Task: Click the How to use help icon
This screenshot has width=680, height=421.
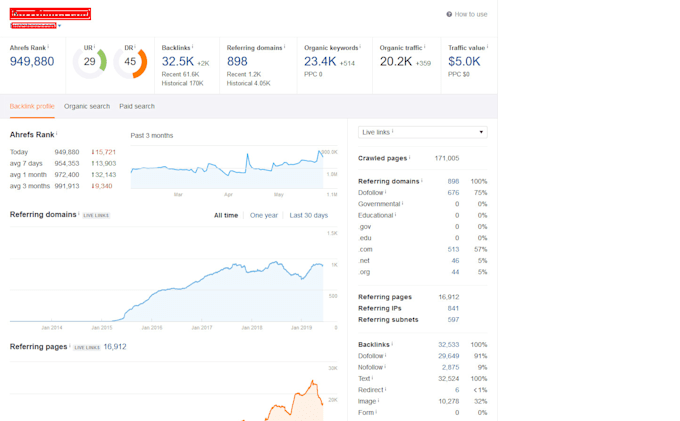Action: (450, 14)
